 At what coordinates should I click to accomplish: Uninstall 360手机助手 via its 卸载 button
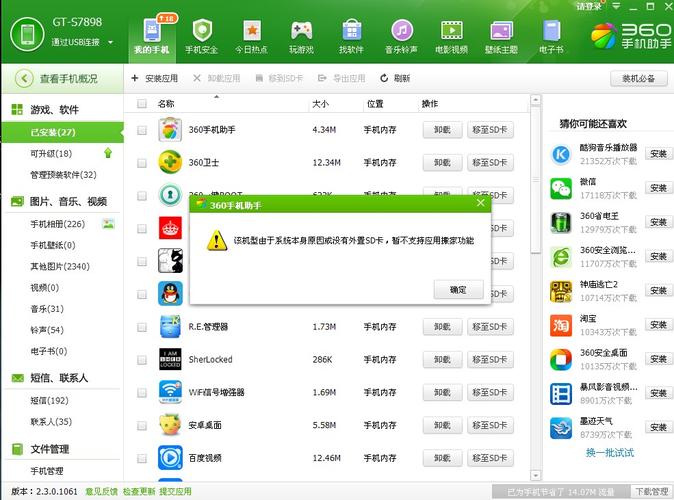(442, 130)
